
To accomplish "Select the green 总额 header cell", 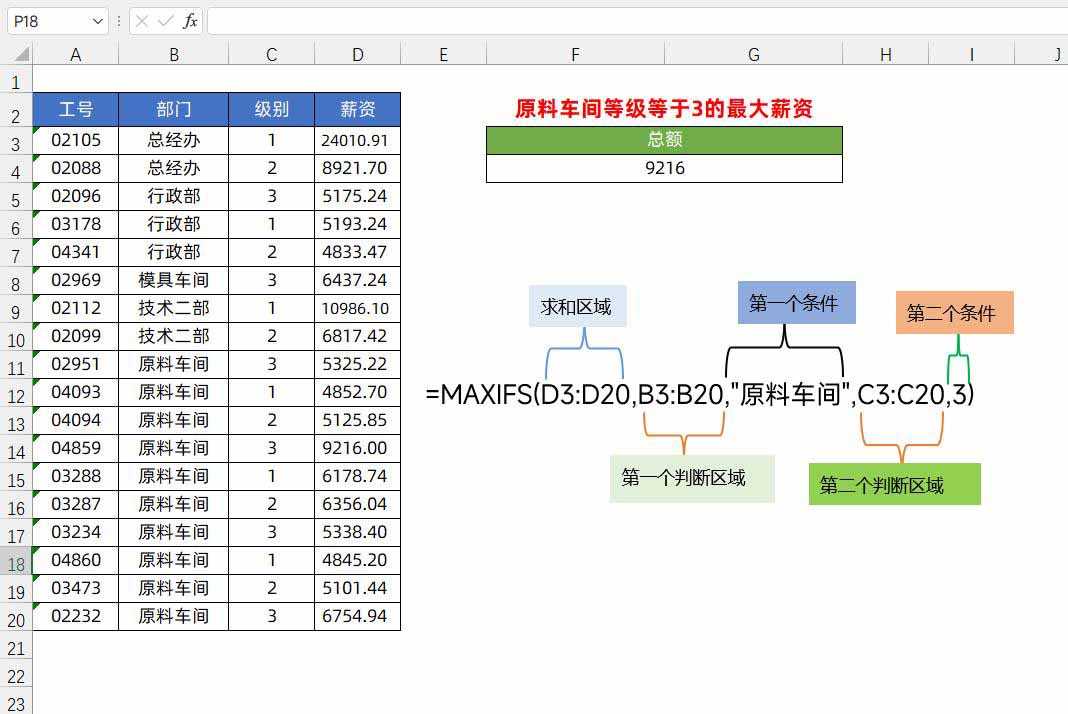I will (x=664, y=140).
